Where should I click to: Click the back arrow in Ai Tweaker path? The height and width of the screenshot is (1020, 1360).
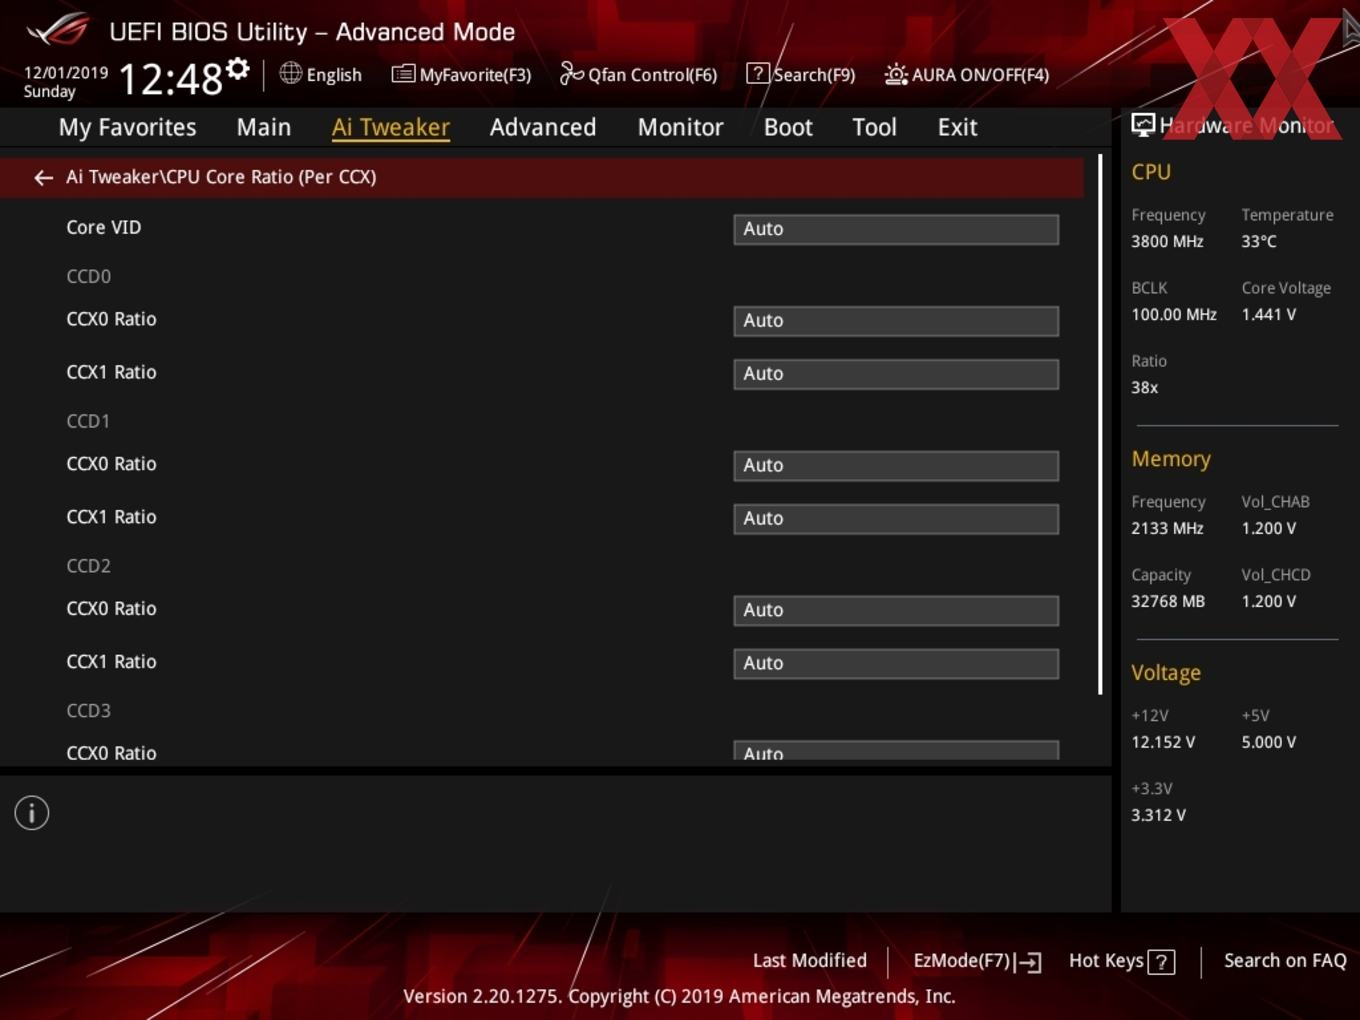pyautogui.click(x=43, y=178)
